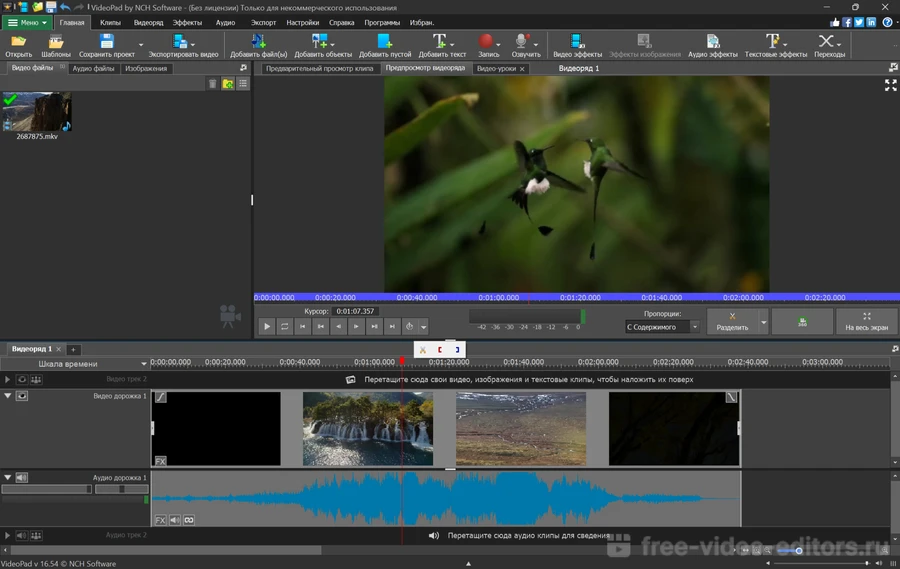Open the Экспорт menu tab
This screenshot has width=900, height=569.
(x=263, y=22)
